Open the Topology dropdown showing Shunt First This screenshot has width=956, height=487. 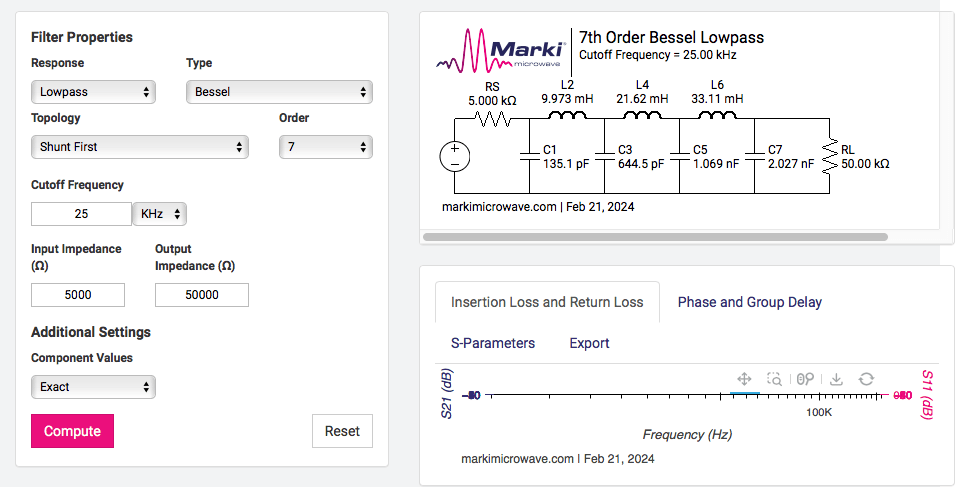point(139,147)
